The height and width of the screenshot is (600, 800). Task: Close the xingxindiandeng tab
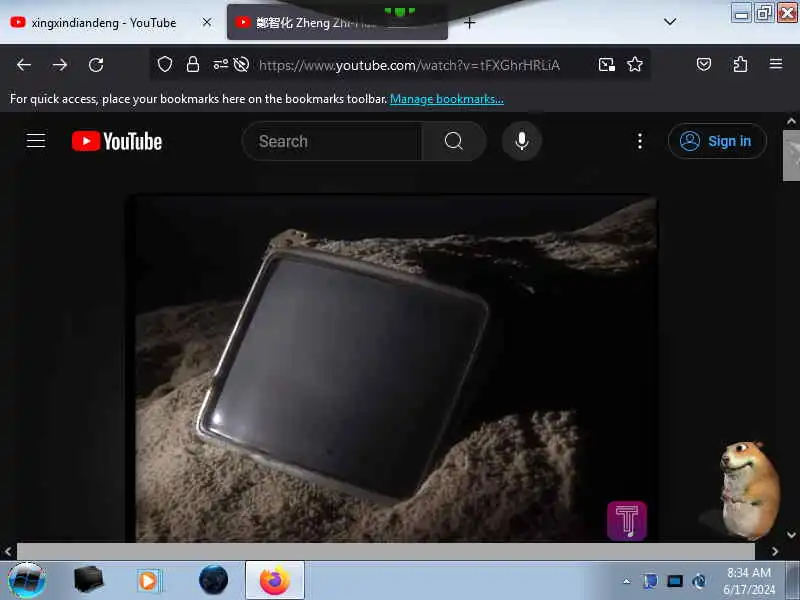pyautogui.click(x=207, y=22)
